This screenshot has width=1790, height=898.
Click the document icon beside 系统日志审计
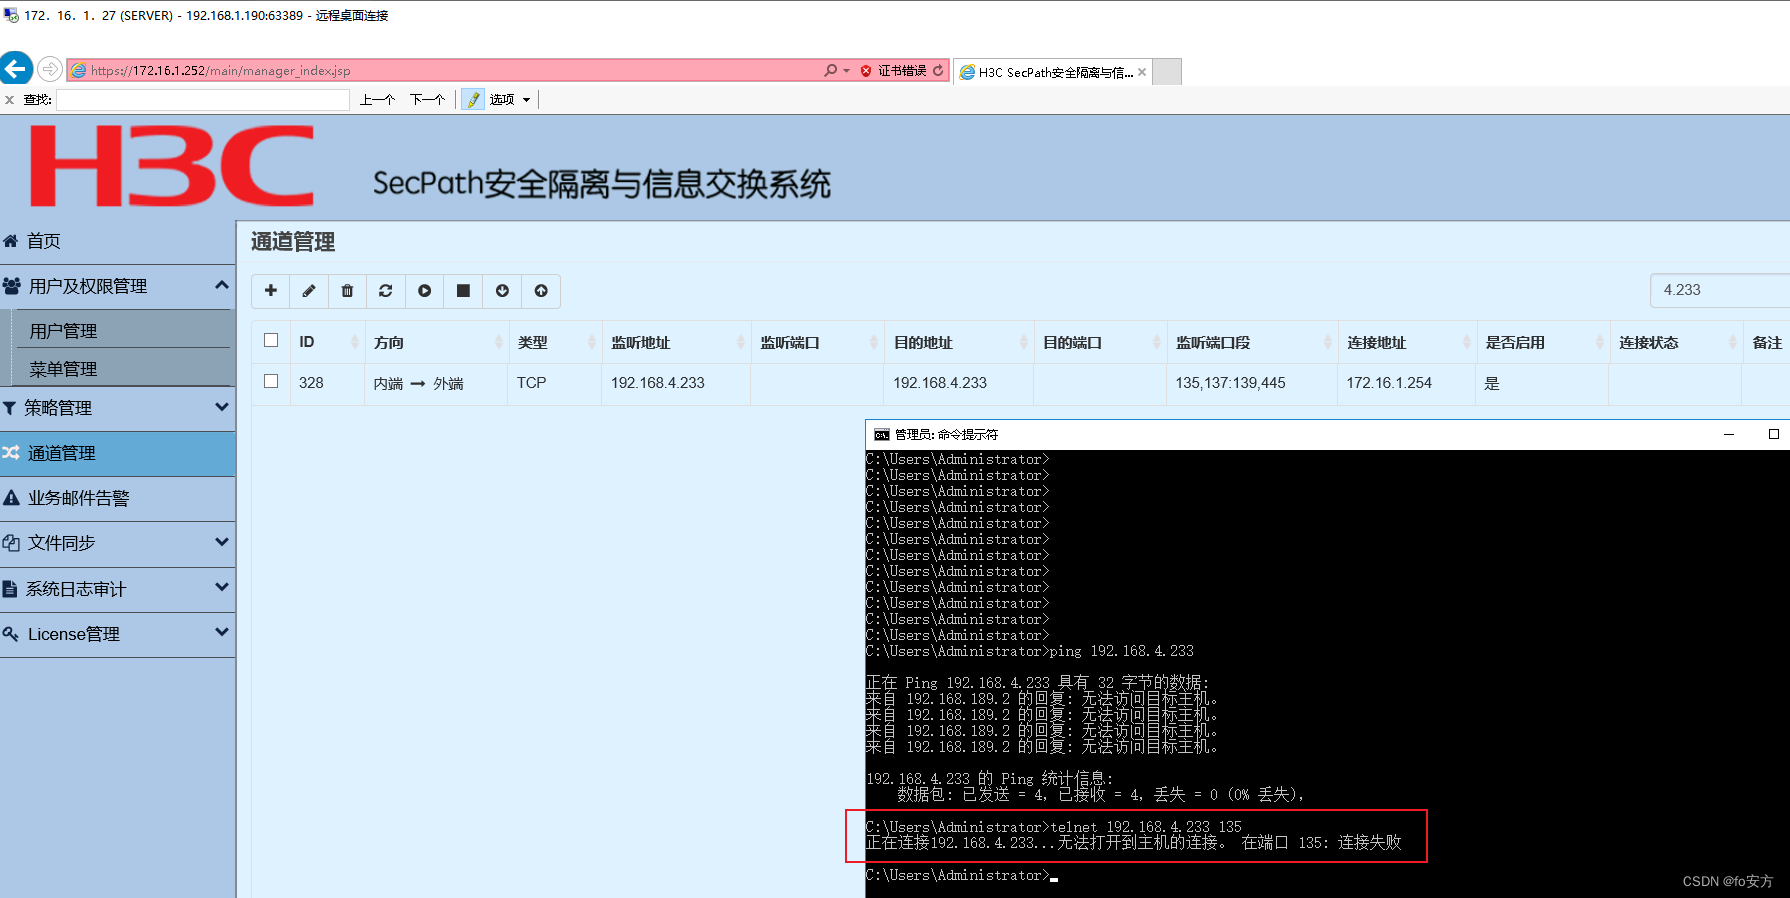10,589
